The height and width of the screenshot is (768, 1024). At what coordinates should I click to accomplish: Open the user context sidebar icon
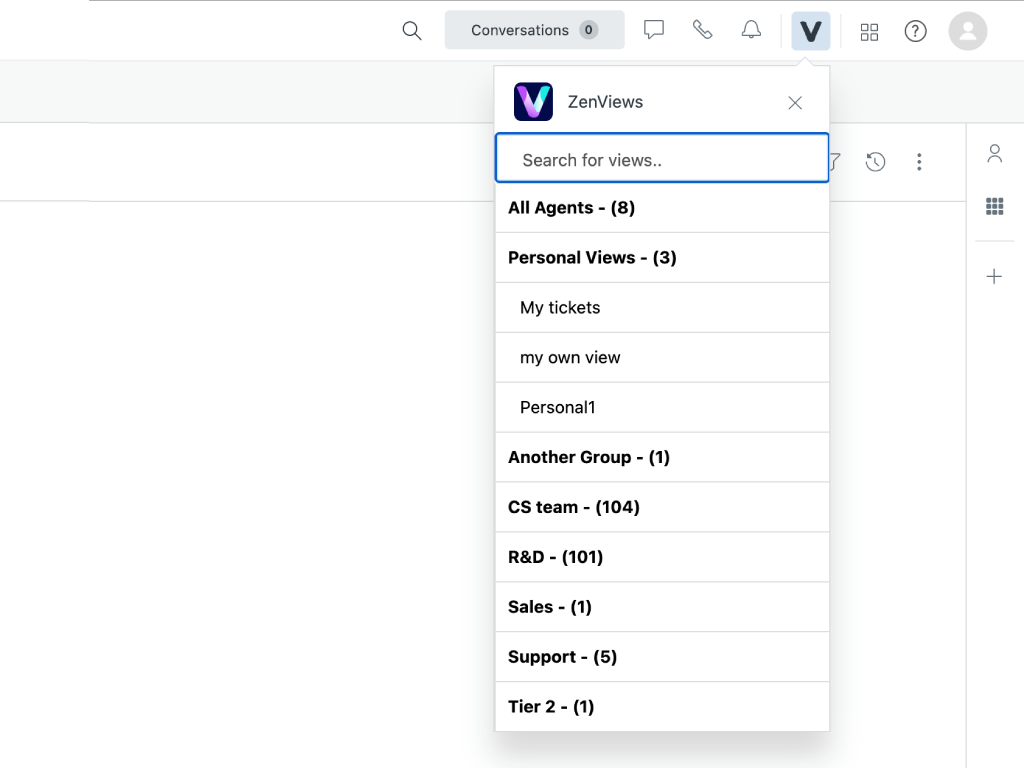[x=994, y=154]
